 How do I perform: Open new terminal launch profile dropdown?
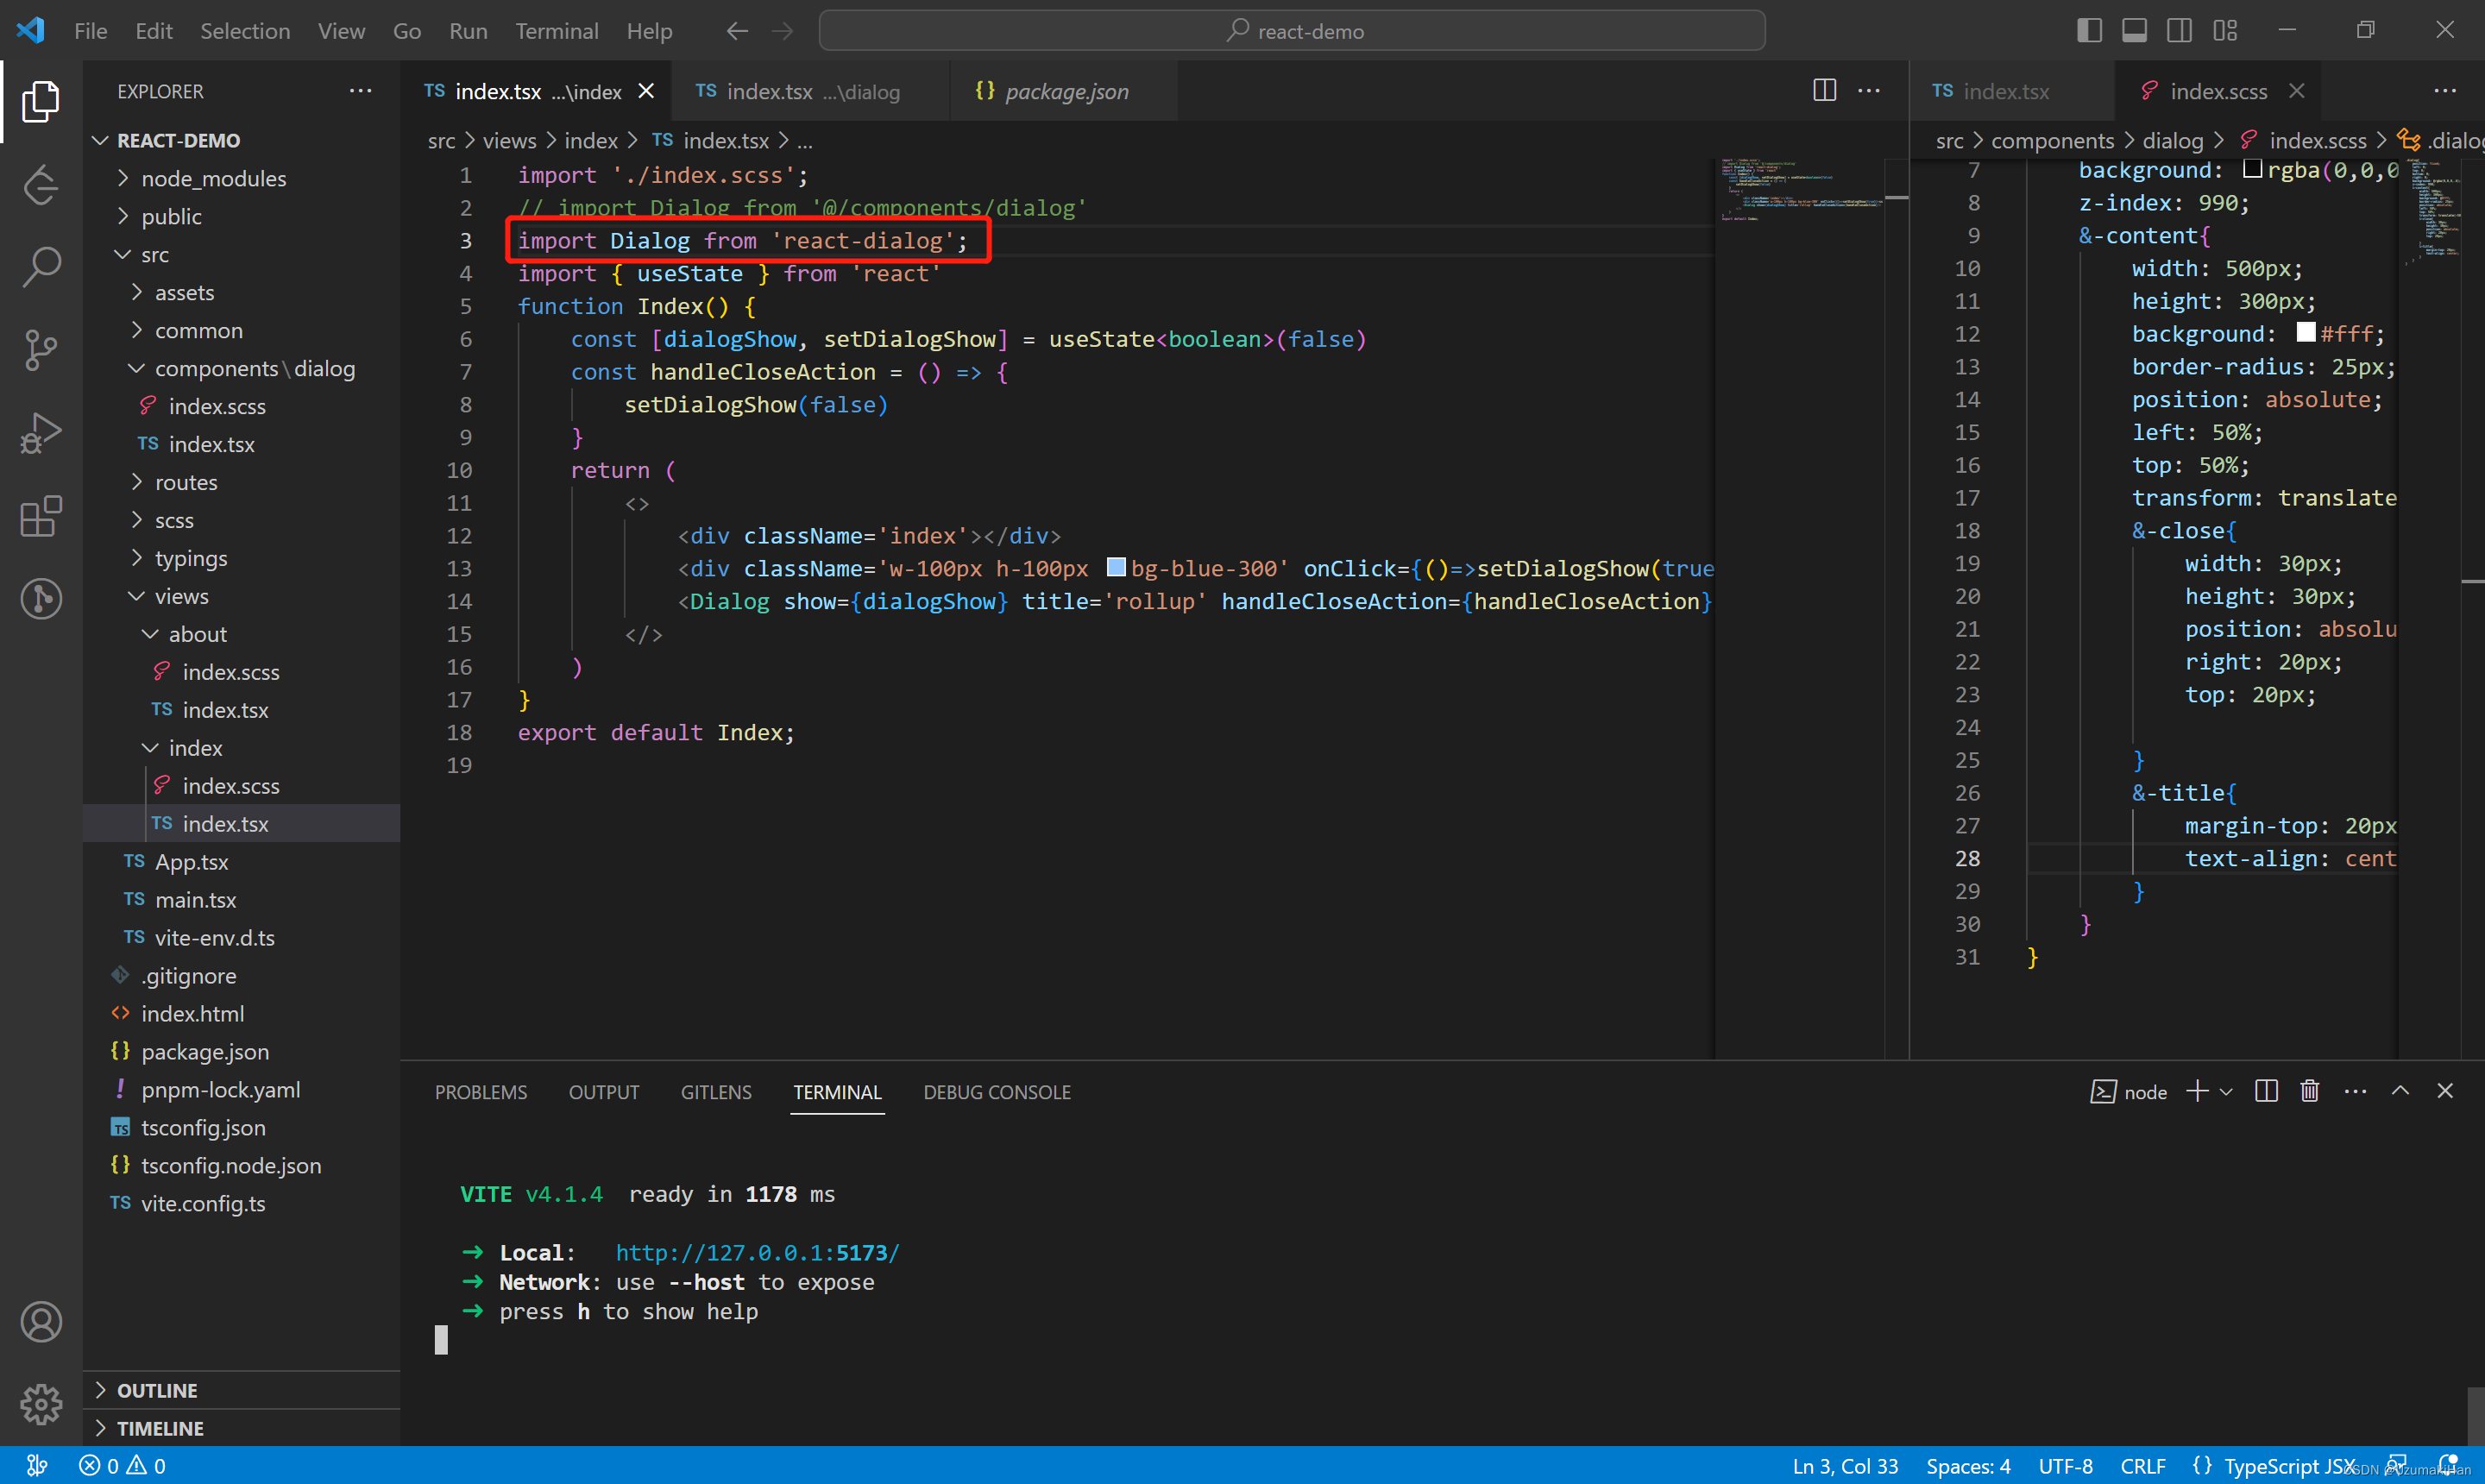[x=2225, y=1092]
